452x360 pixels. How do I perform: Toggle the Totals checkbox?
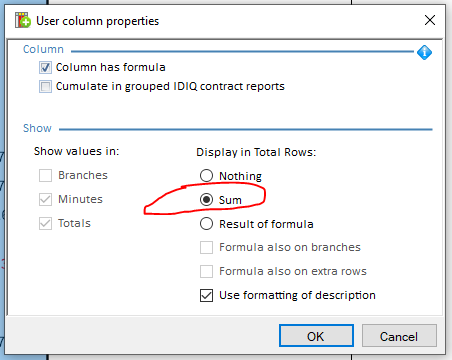point(45,223)
